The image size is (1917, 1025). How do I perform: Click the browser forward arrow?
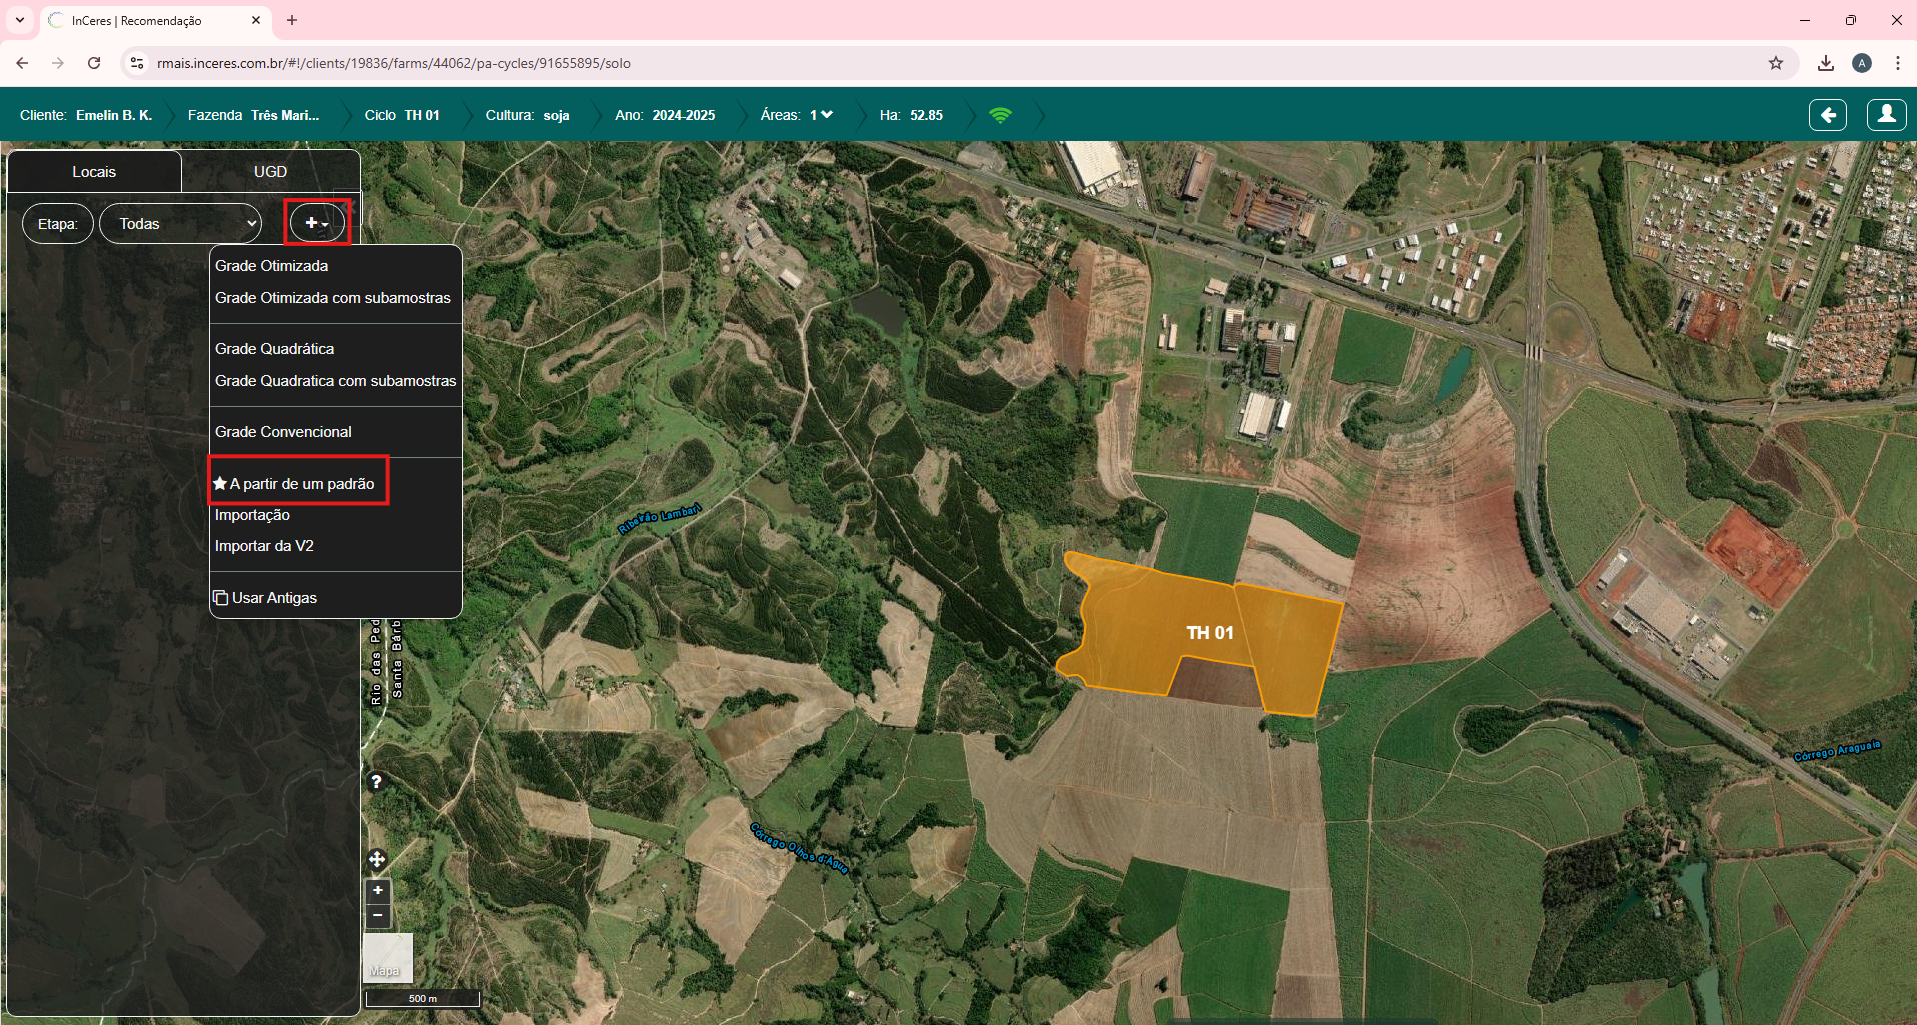(x=58, y=63)
